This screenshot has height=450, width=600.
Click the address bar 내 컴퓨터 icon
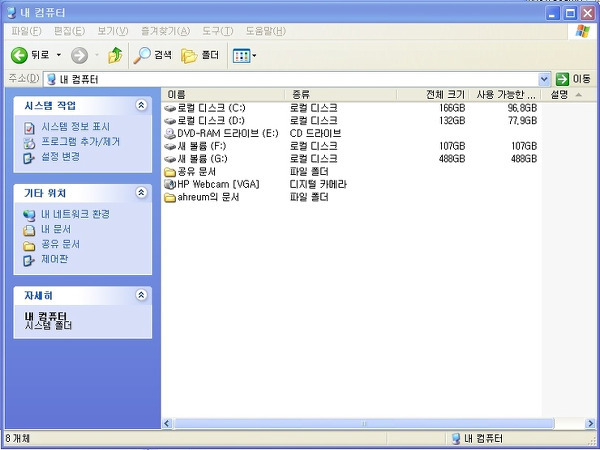point(51,79)
